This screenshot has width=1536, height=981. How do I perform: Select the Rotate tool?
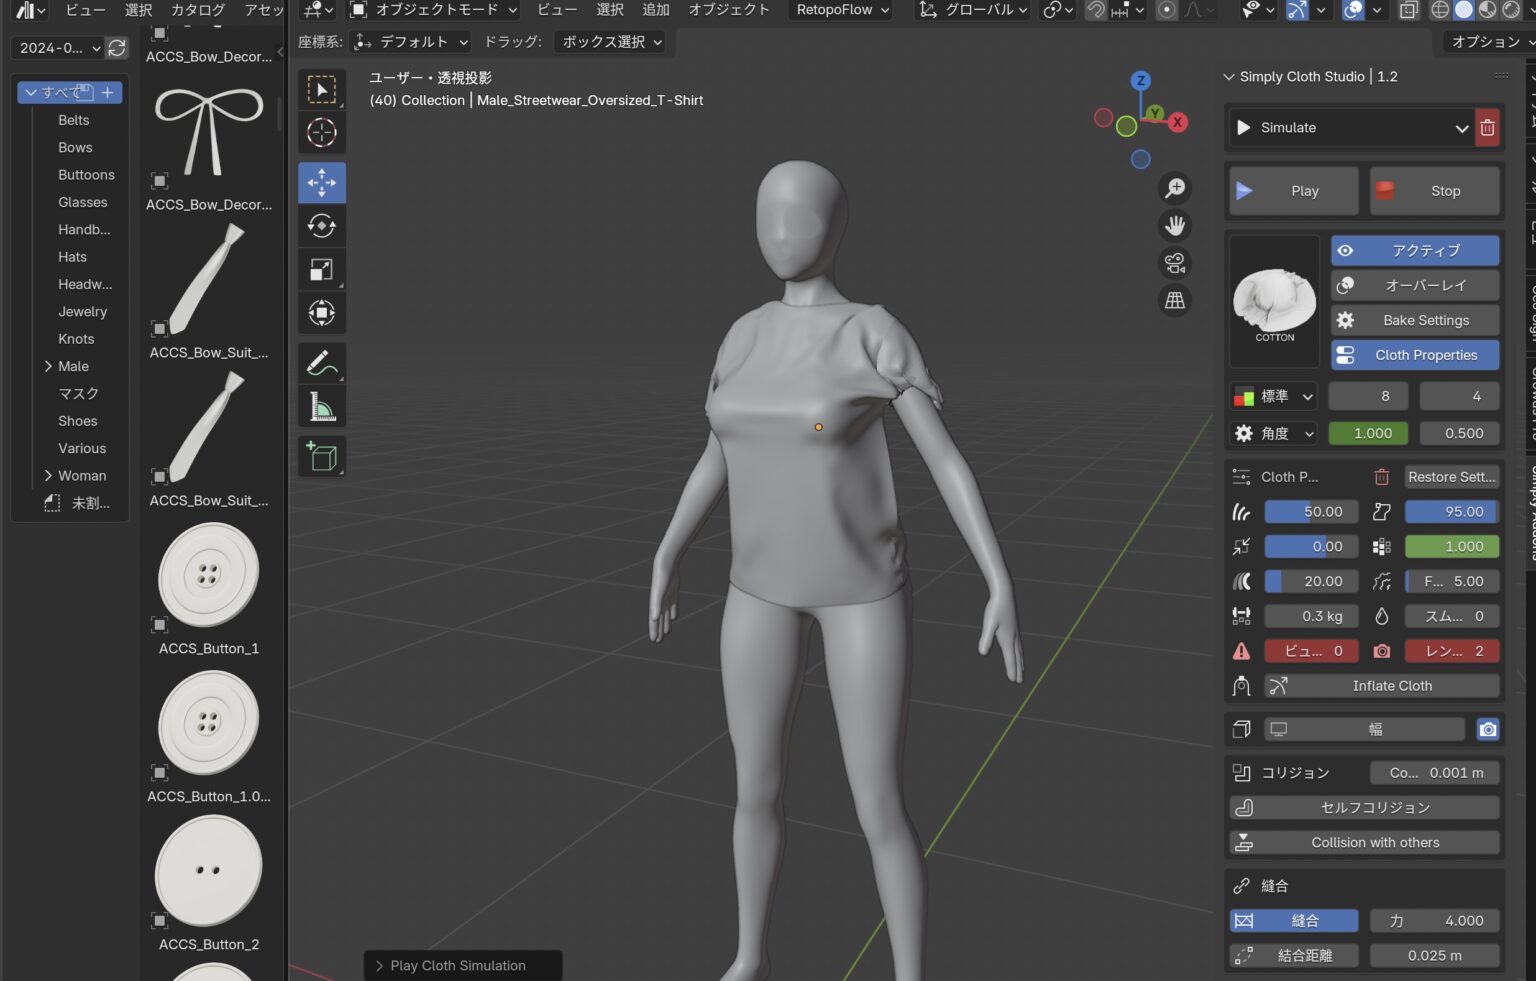(321, 225)
